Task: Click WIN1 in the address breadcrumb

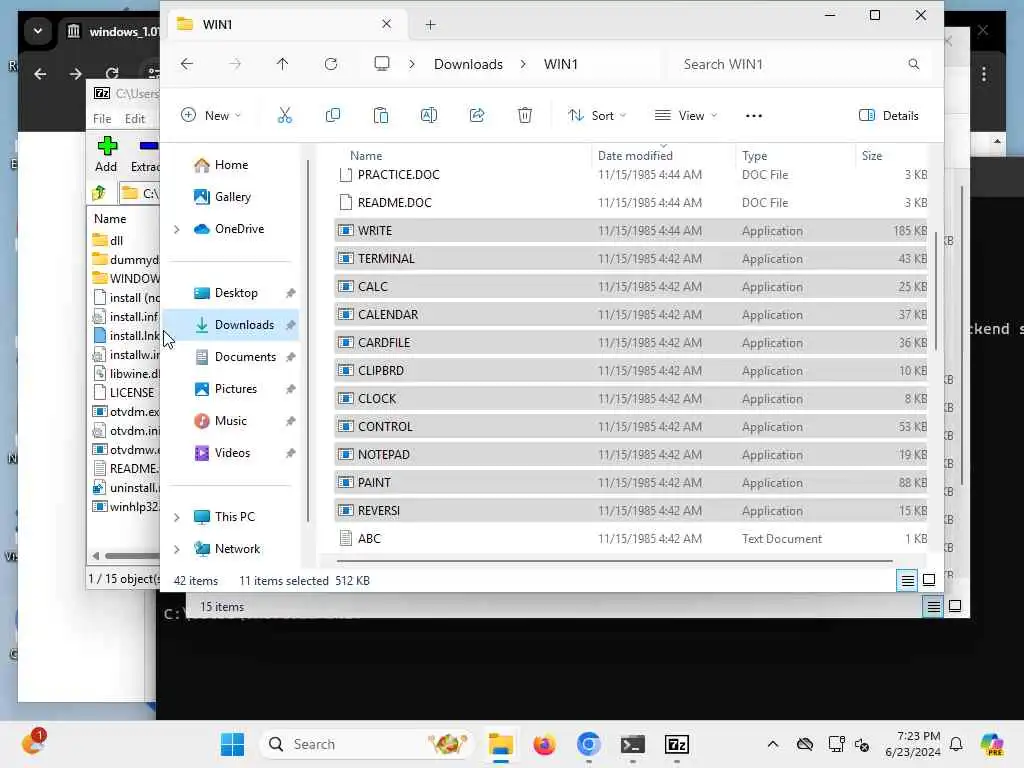Action: 561,64
